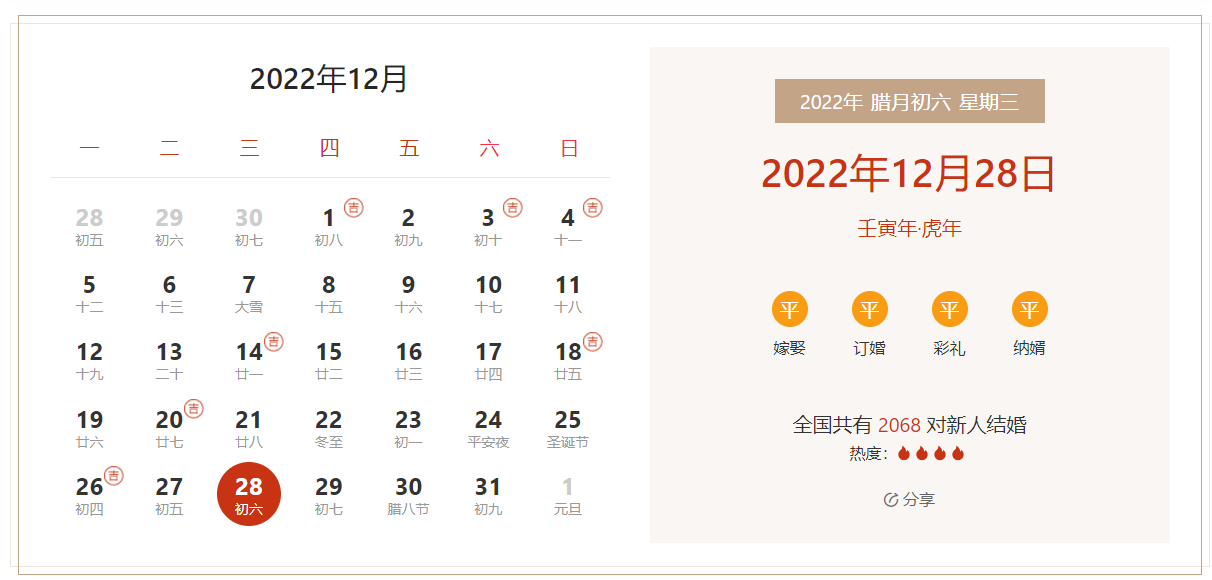Click the 平 icon above 嫁娶
Screen dimensions: 1212x580
[790, 309]
